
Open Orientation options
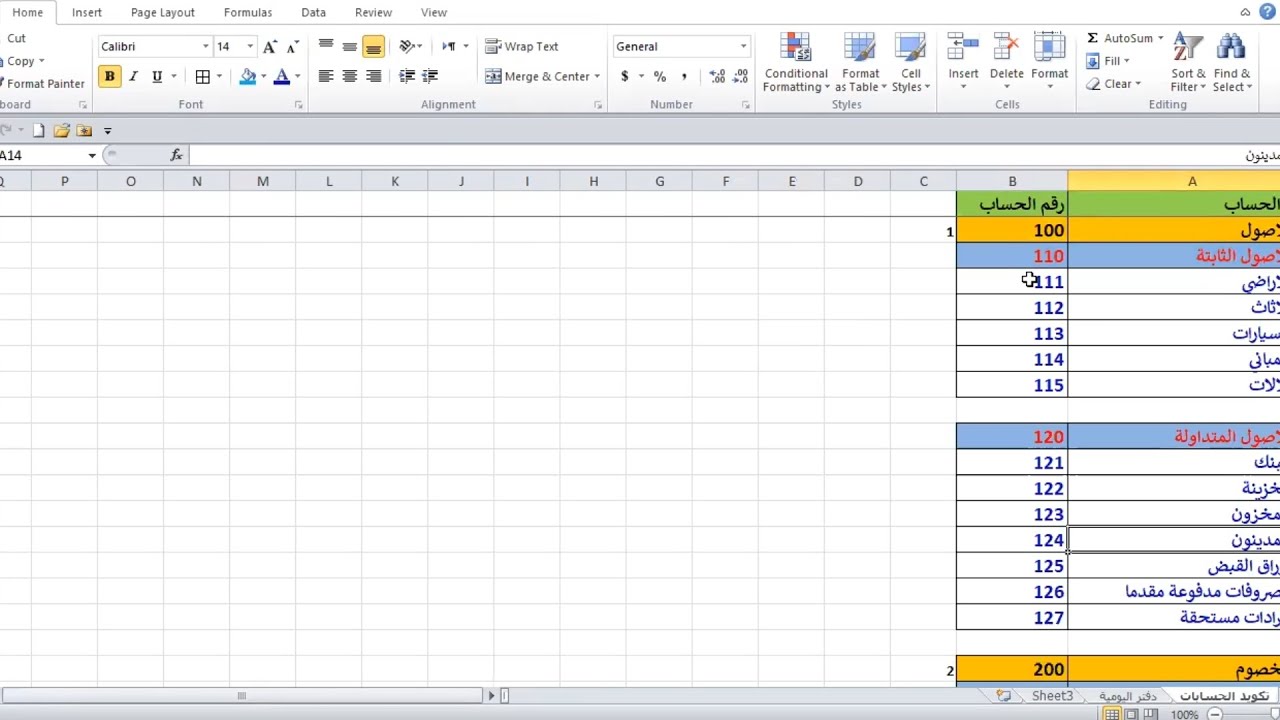[x=408, y=46]
